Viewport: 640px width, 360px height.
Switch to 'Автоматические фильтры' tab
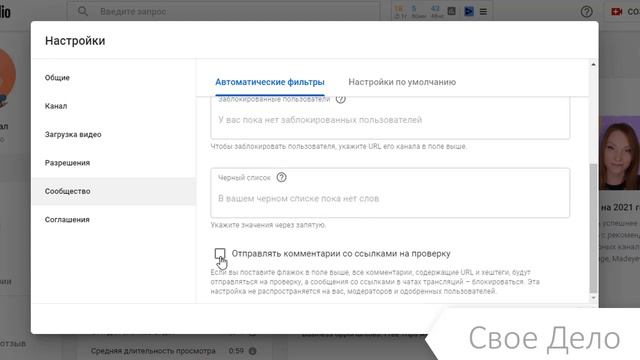pos(270,82)
